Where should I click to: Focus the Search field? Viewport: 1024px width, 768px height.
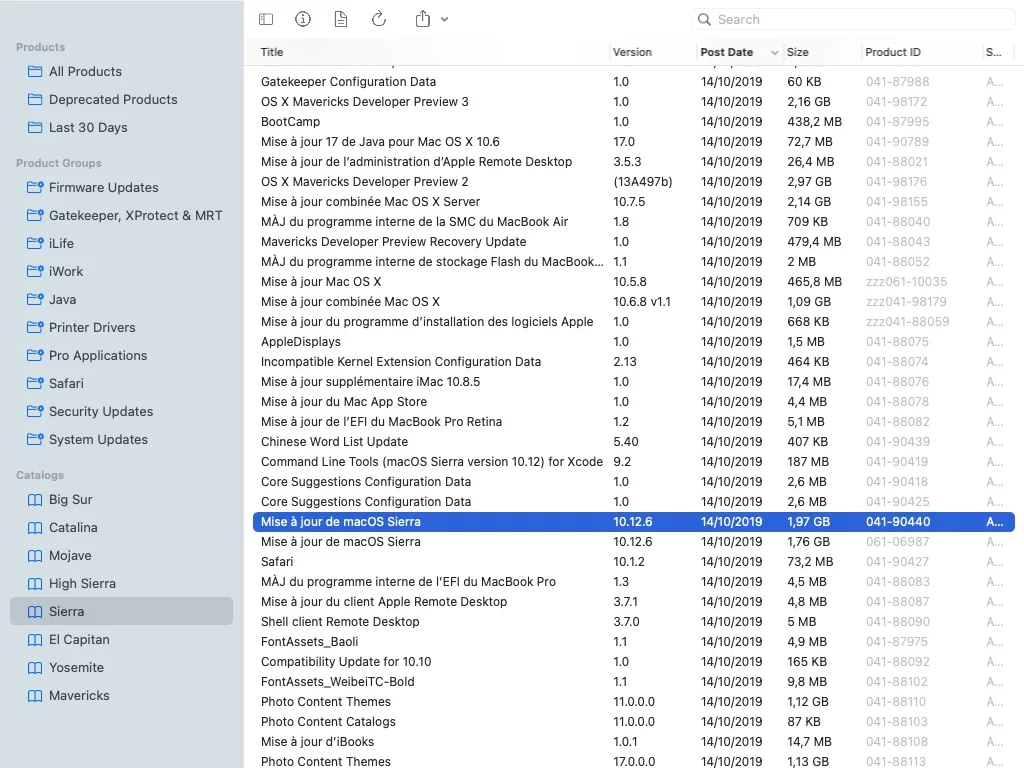pos(853,20)
